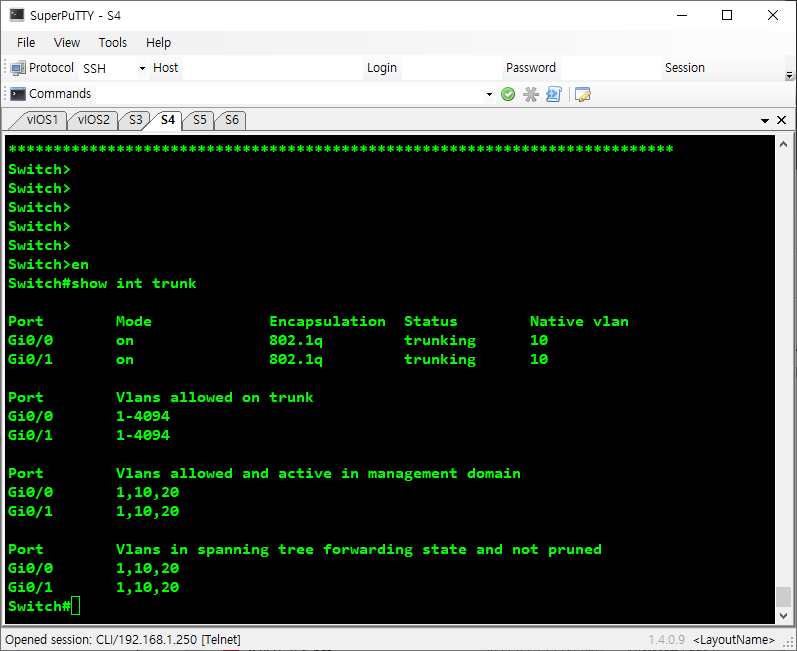Click the terminal scrollbar up arrow
Screen dimensions: 797x651
(x=783, y=144)
